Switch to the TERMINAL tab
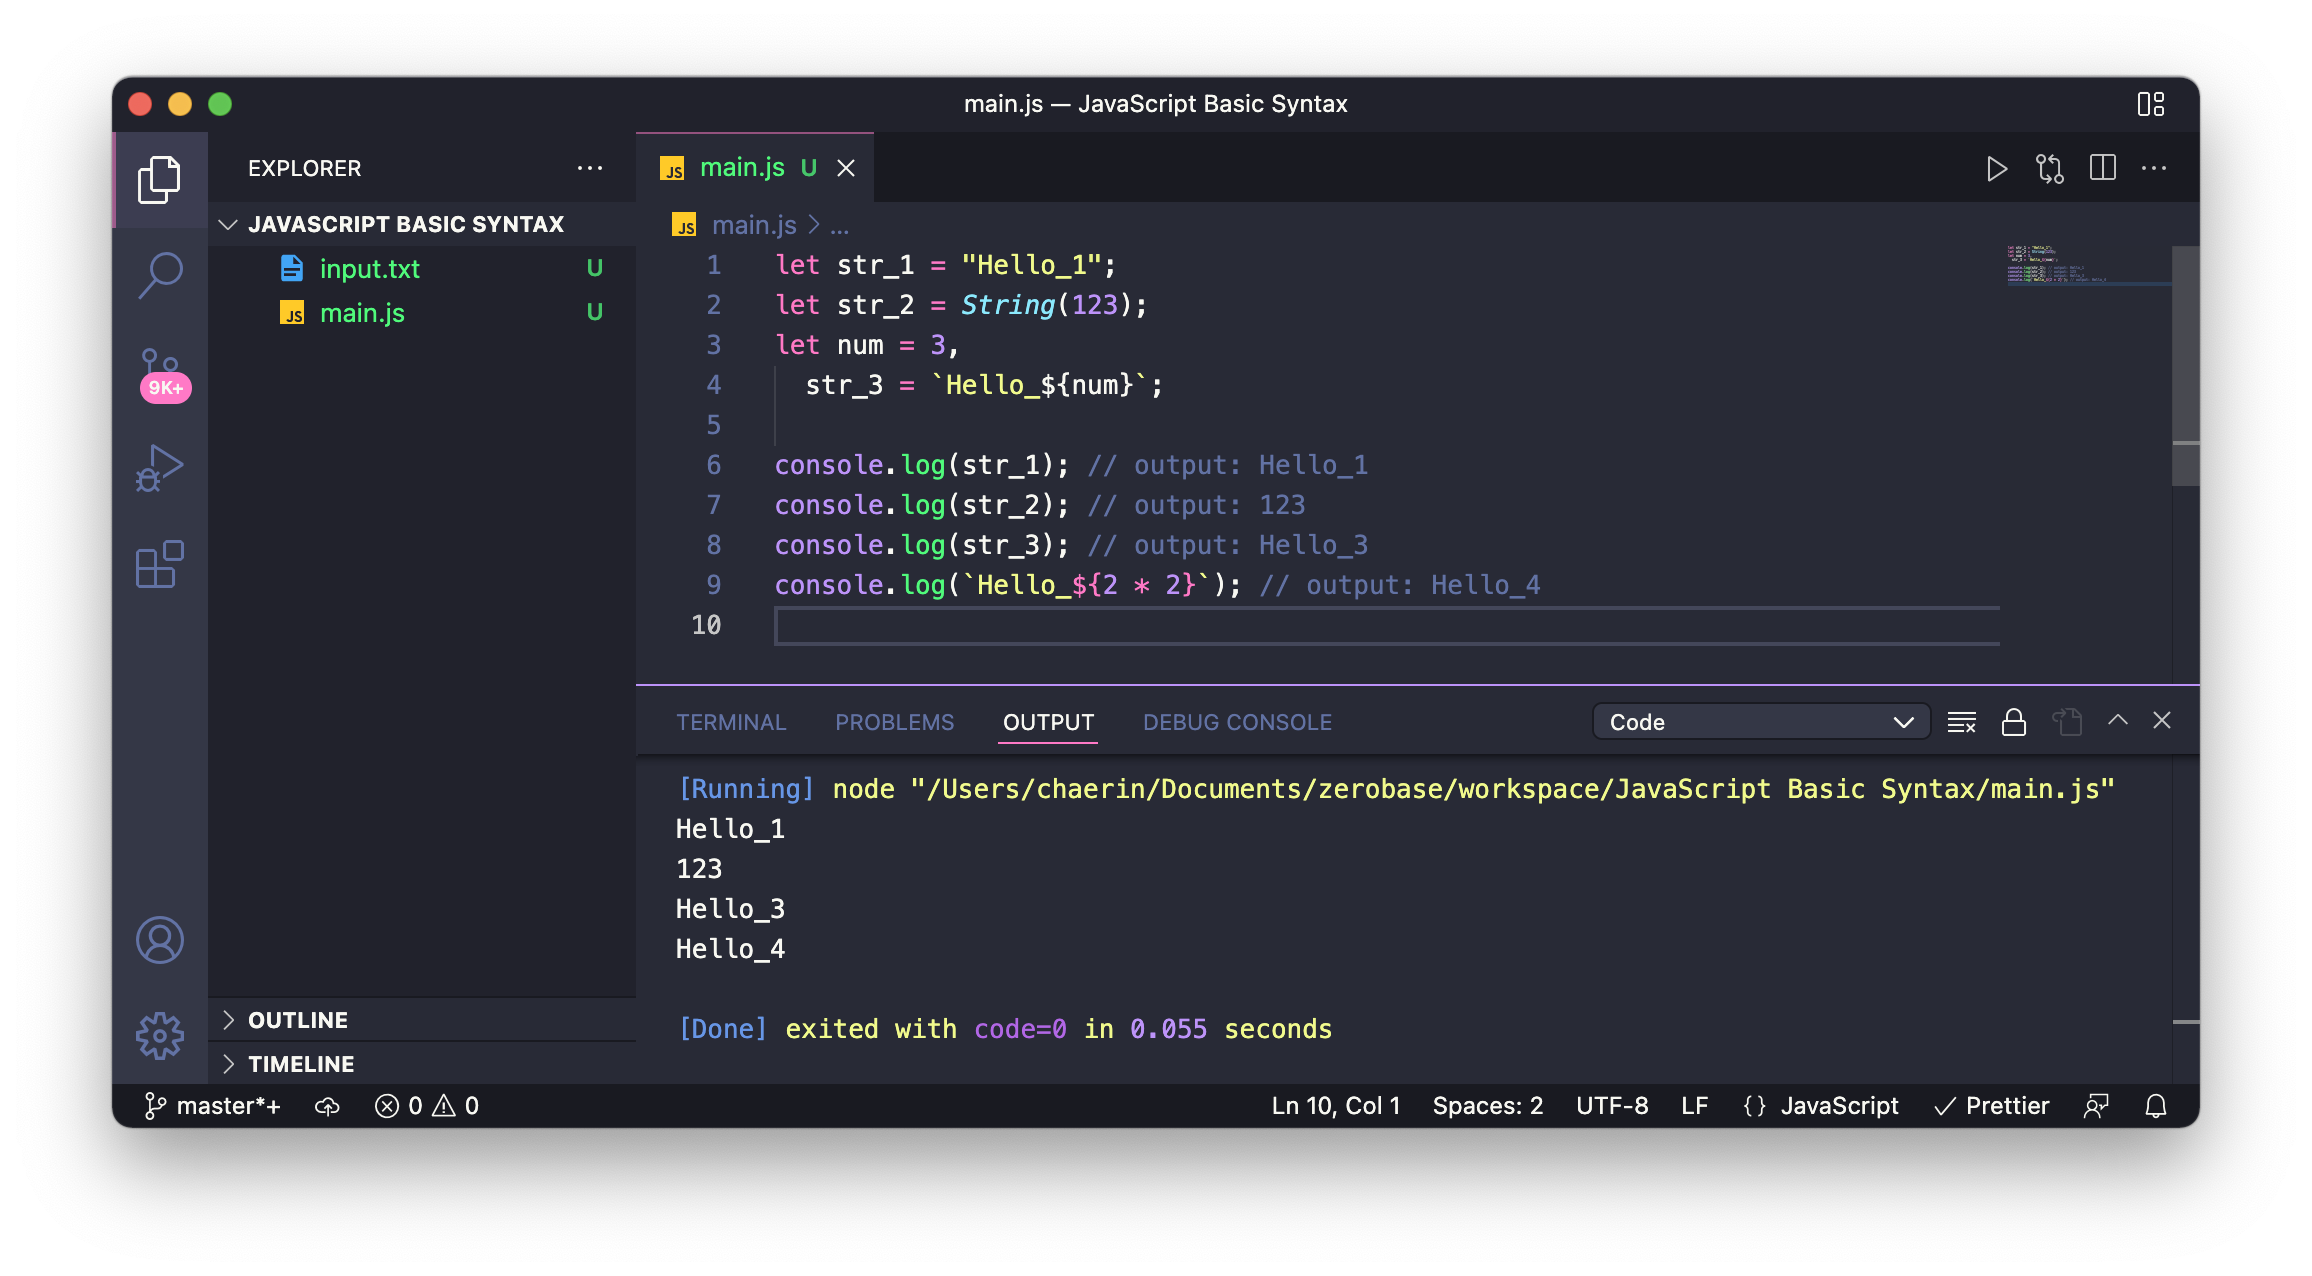Viewport: 2312px width, 1276px height. [x=731, y=722]
